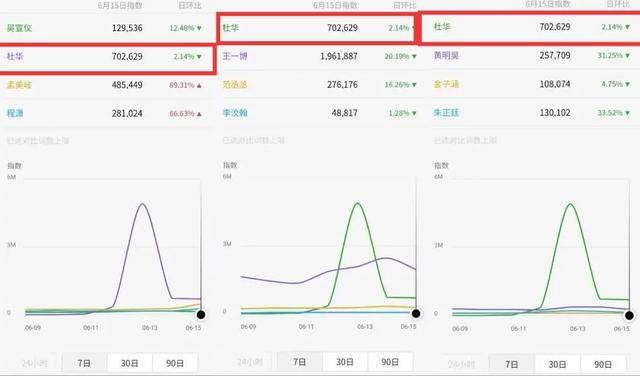Click the 4.75% daily change for 金子涵
640x376 pixels.
point(616,84)
